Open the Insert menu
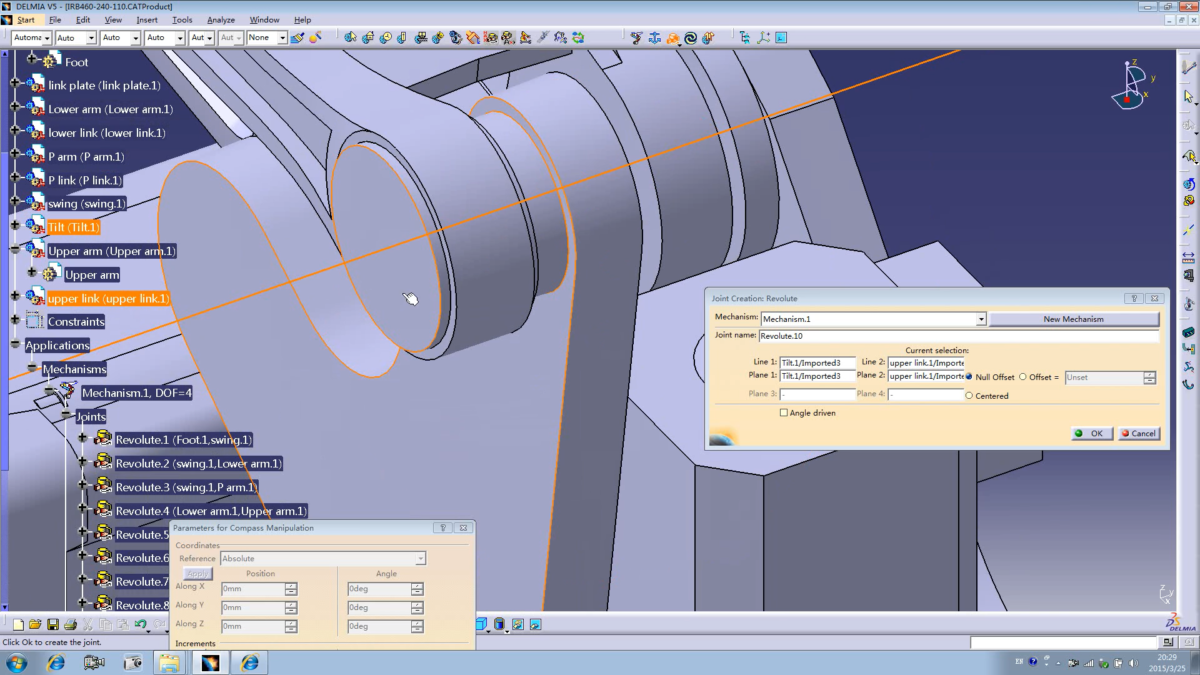This screenshot has width=1200, height=675. (x=147, y=19)
